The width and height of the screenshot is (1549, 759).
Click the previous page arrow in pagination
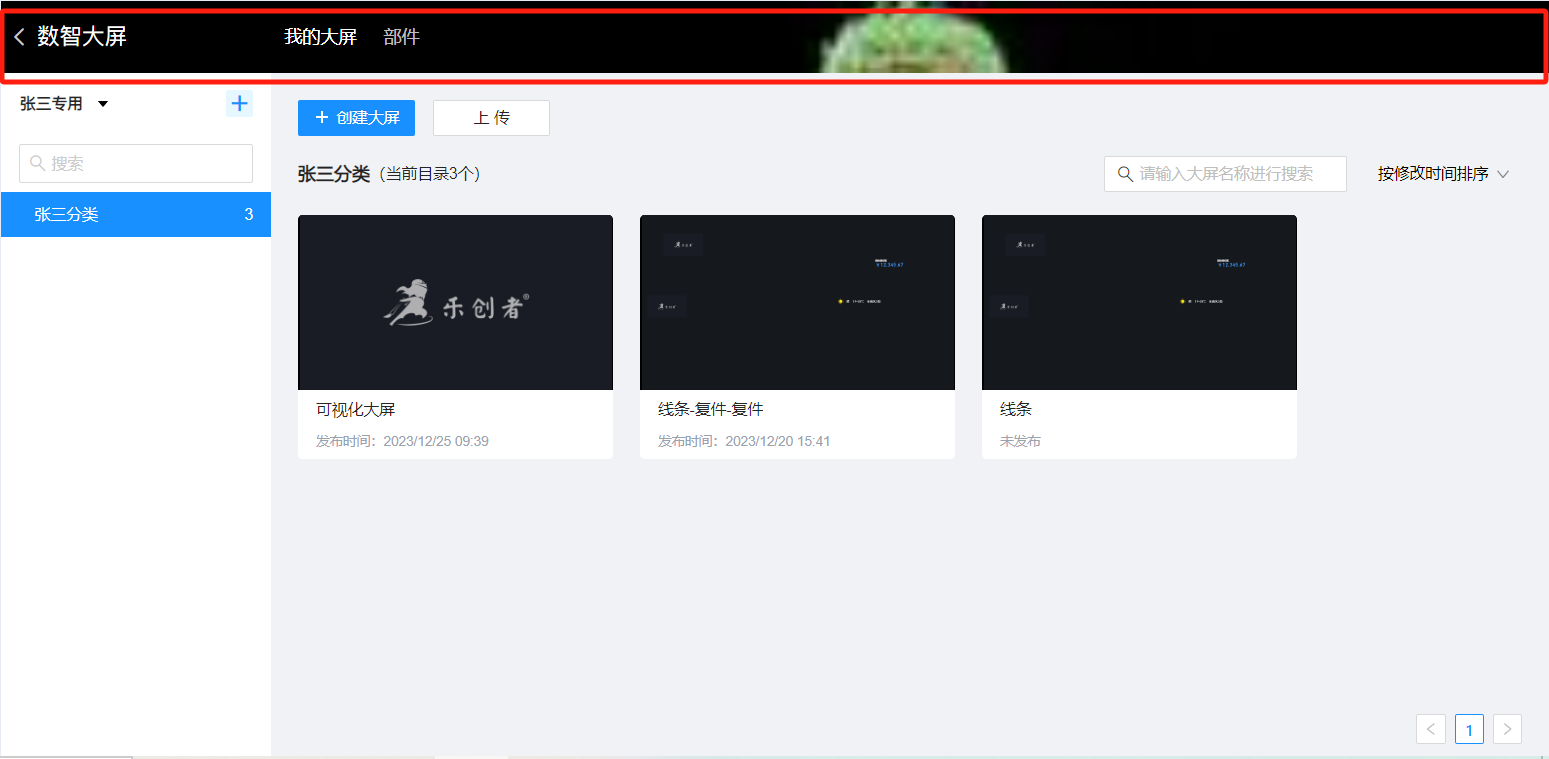tap(1430, 729)
